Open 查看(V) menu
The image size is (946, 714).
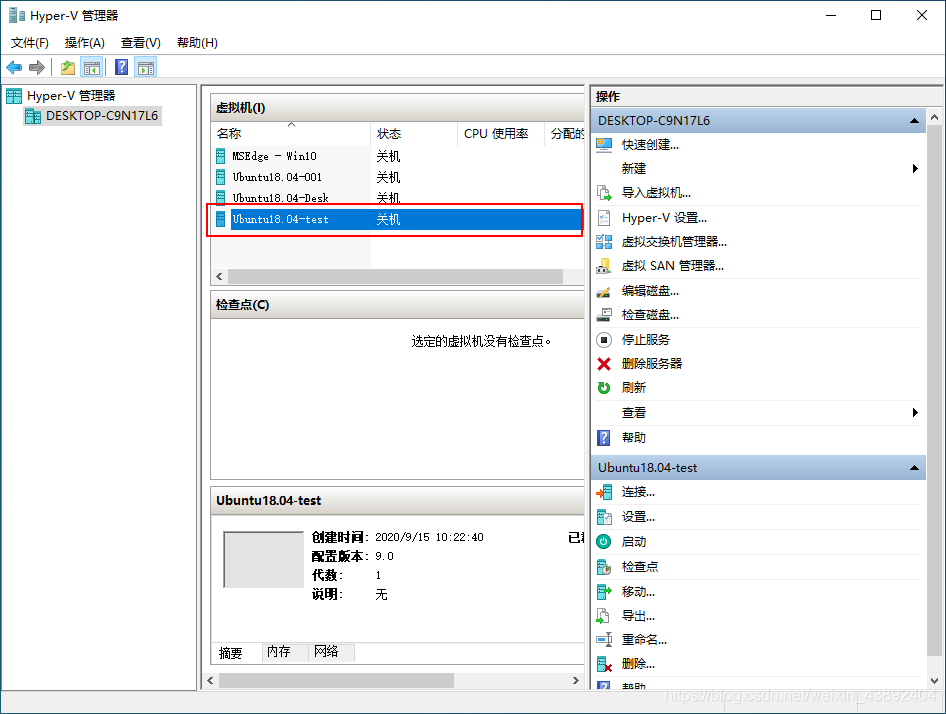pos(141,43)
